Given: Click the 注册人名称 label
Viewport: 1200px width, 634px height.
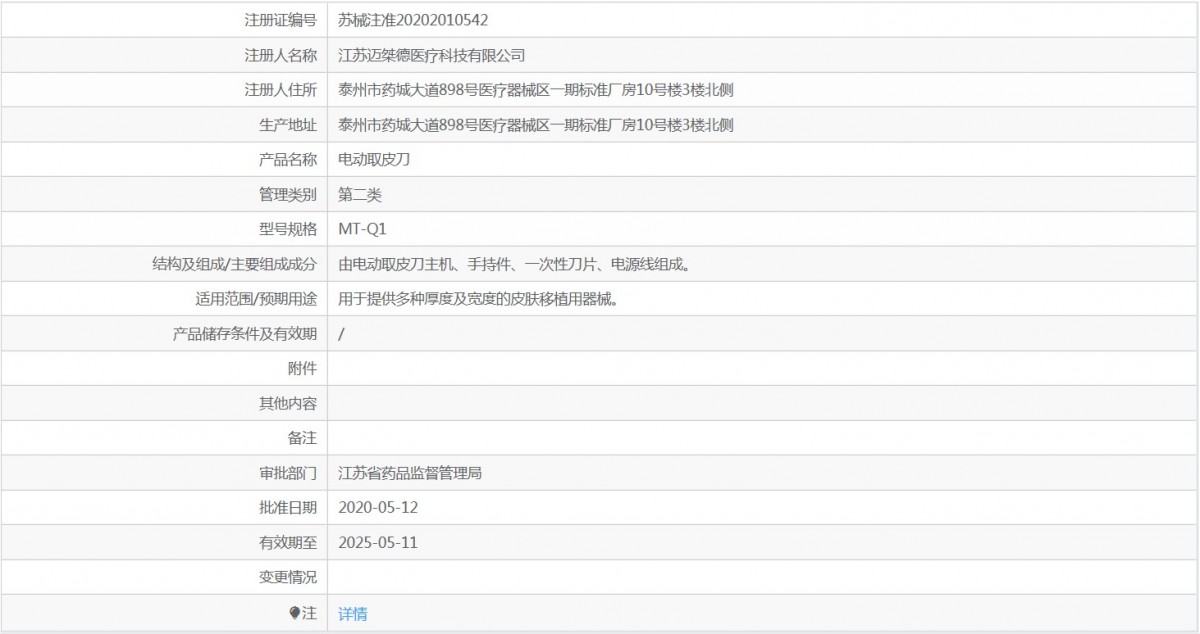Looking at the screenshot, I should (x=281, y=55).
